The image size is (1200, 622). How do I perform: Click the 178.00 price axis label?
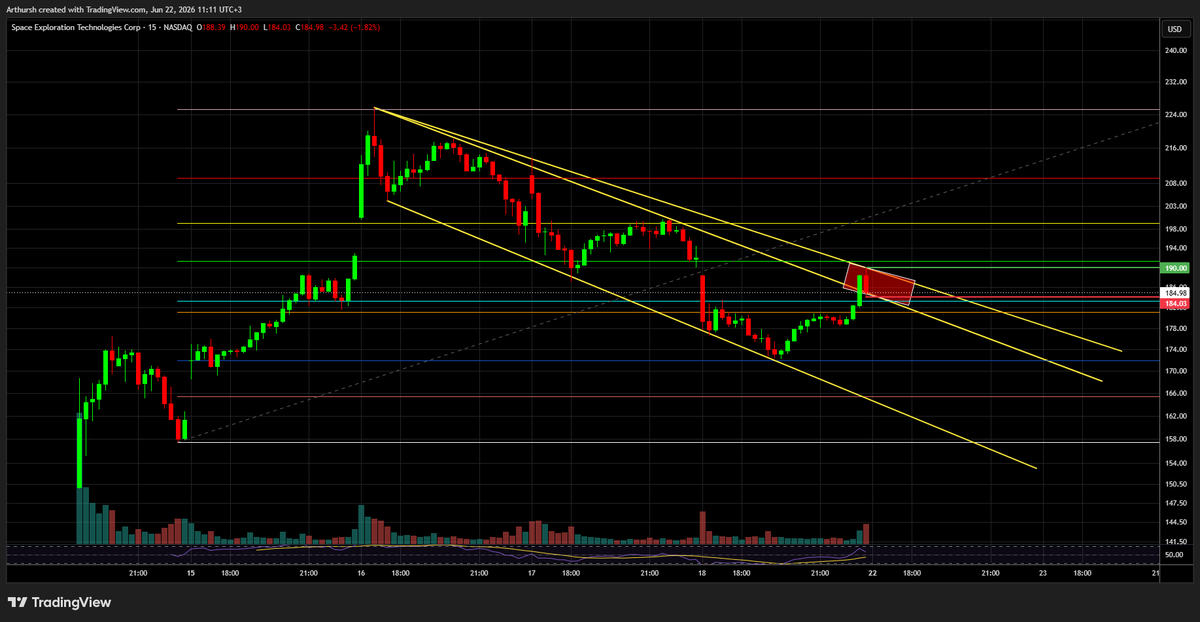click(1175, 328)
